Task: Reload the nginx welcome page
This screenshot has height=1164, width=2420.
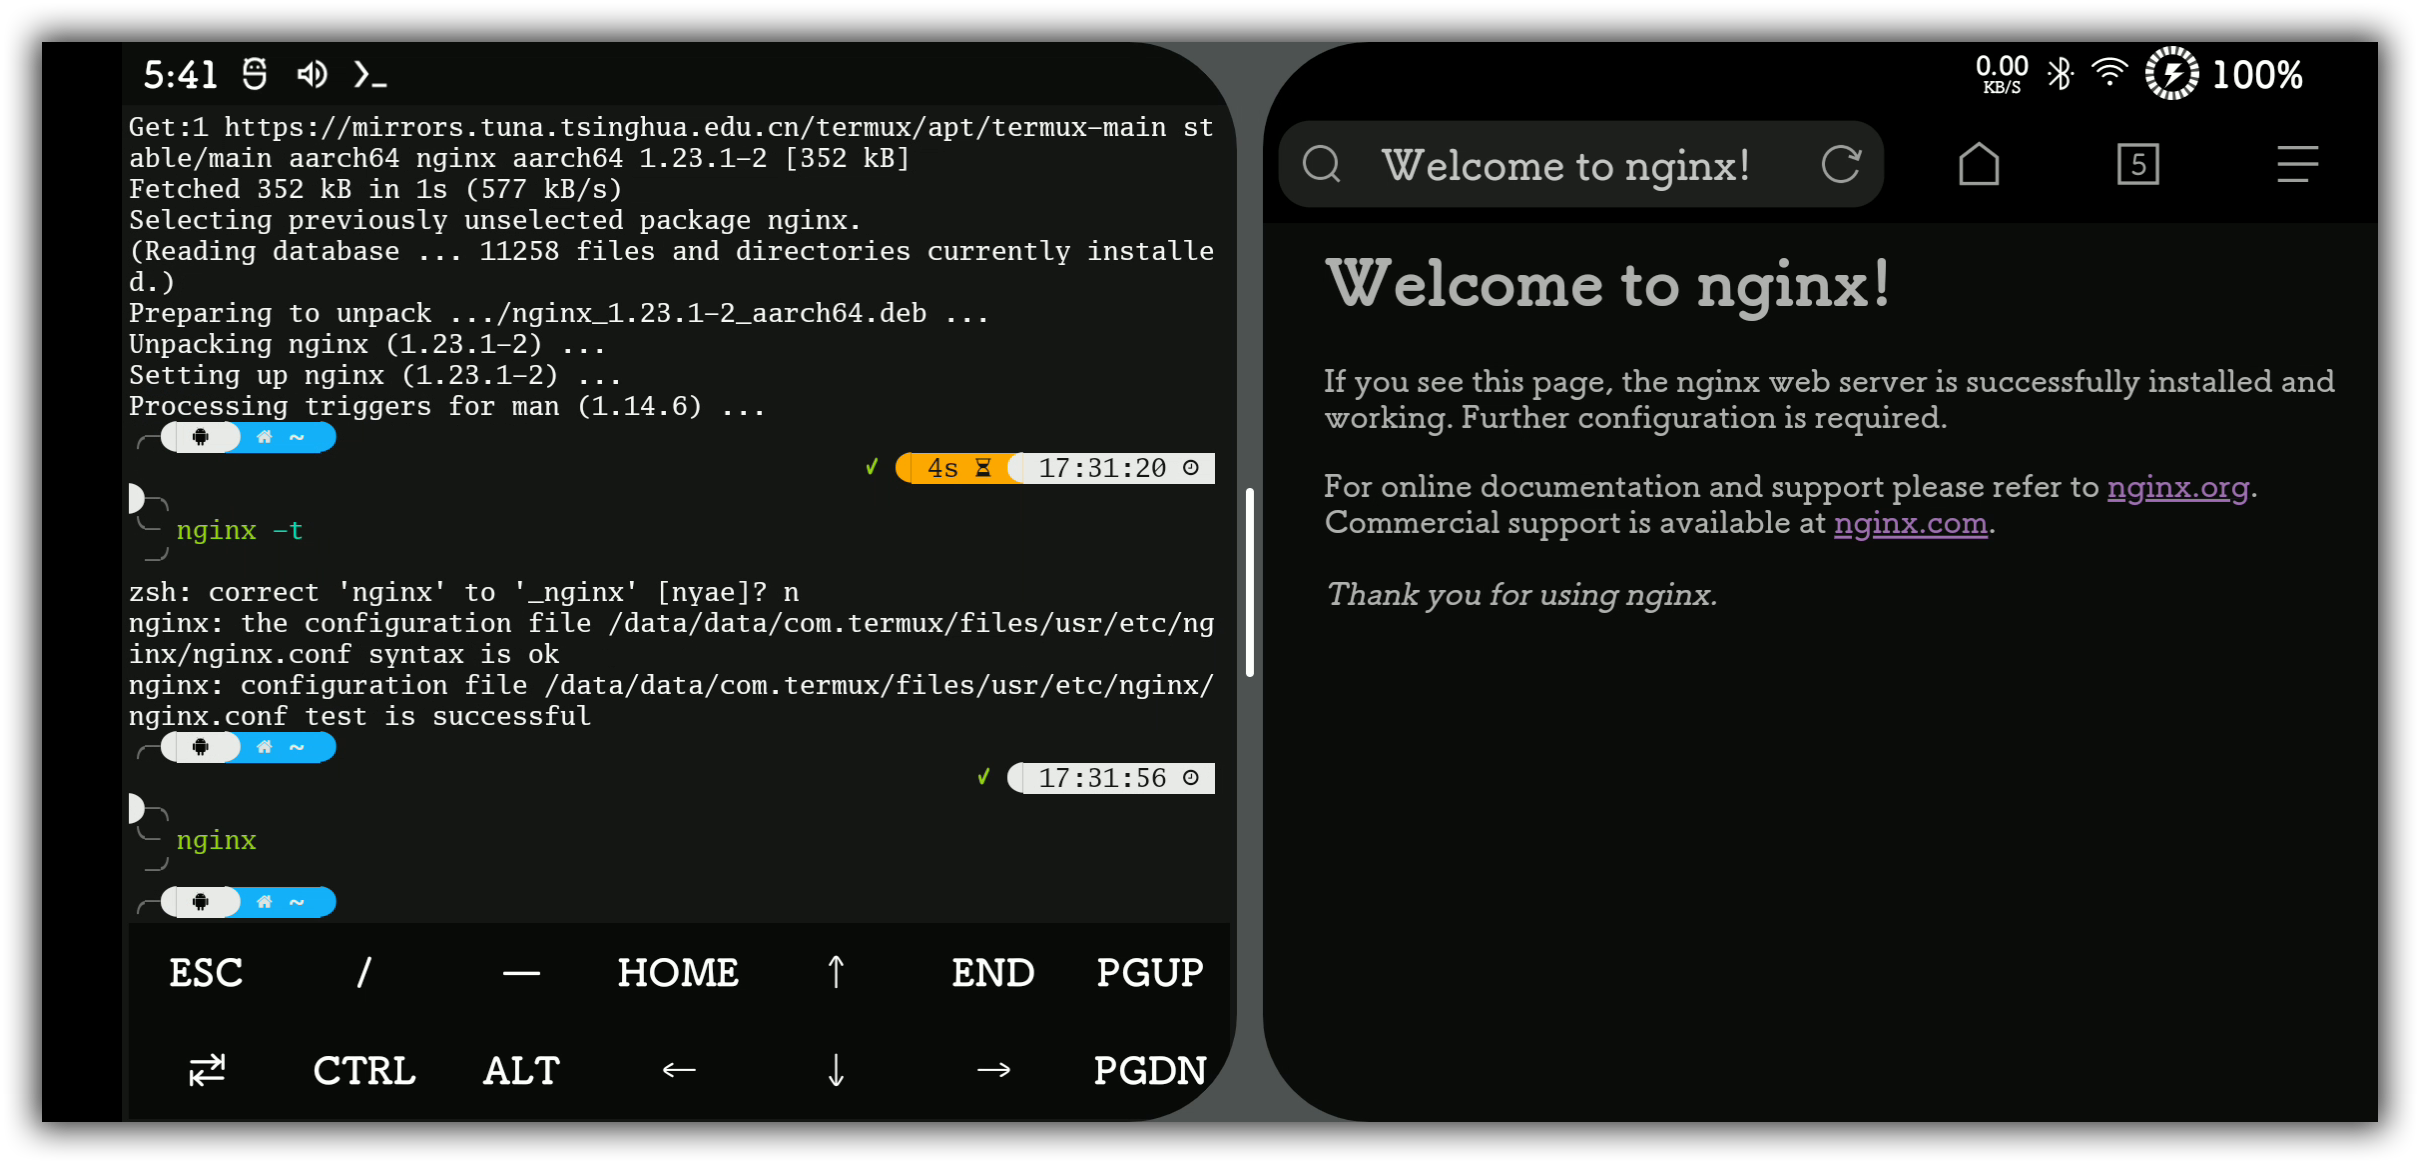Action: pos(1840,164)
